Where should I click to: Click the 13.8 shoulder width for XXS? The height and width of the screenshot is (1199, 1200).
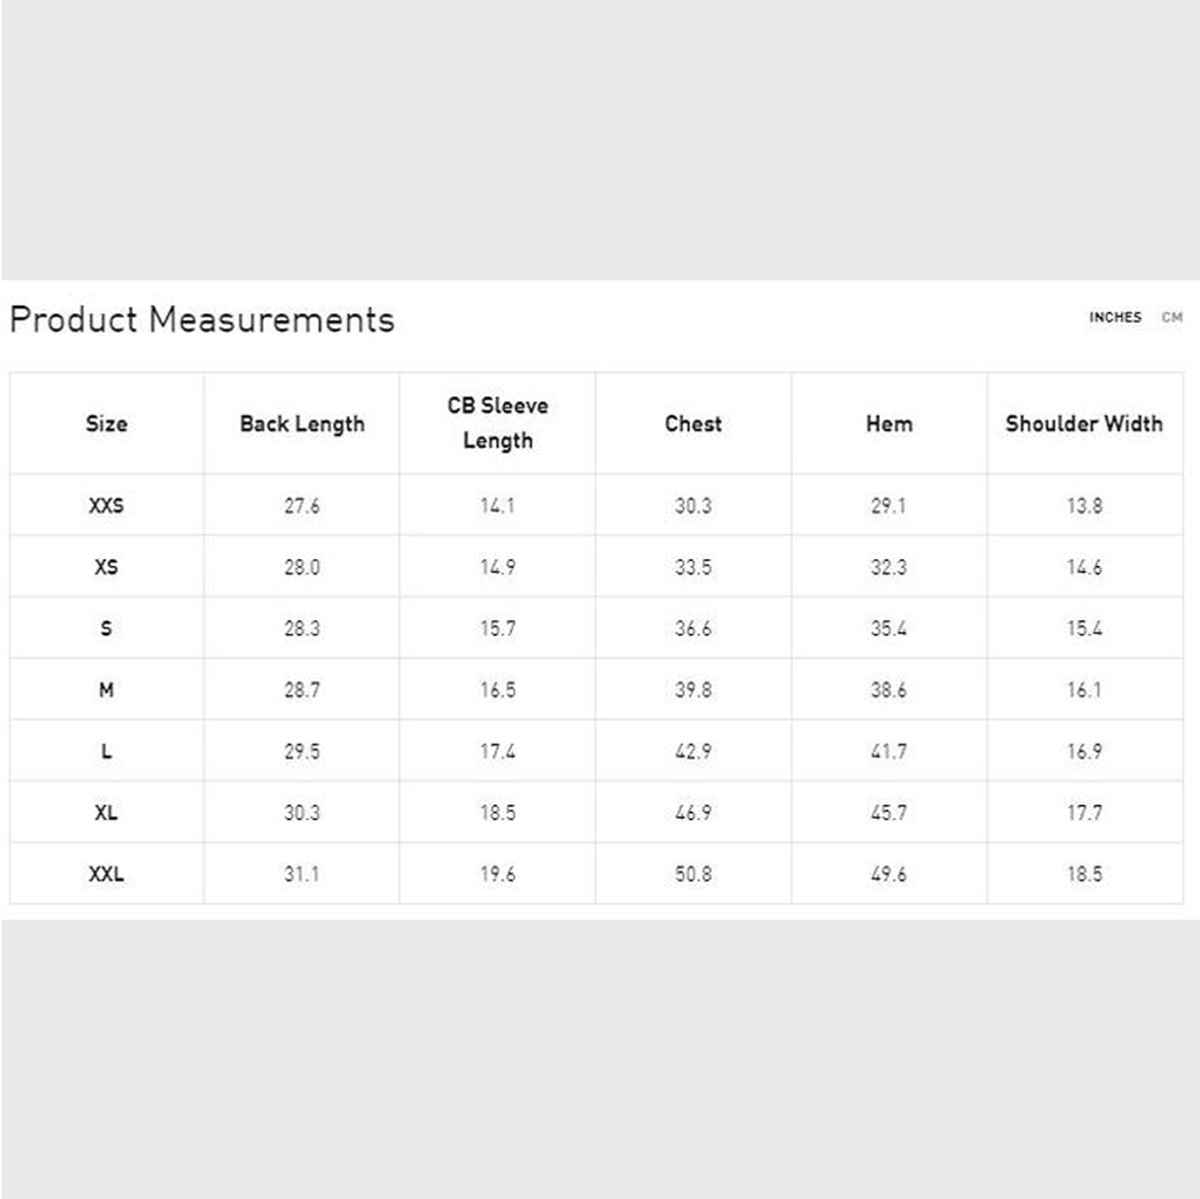1084,506
